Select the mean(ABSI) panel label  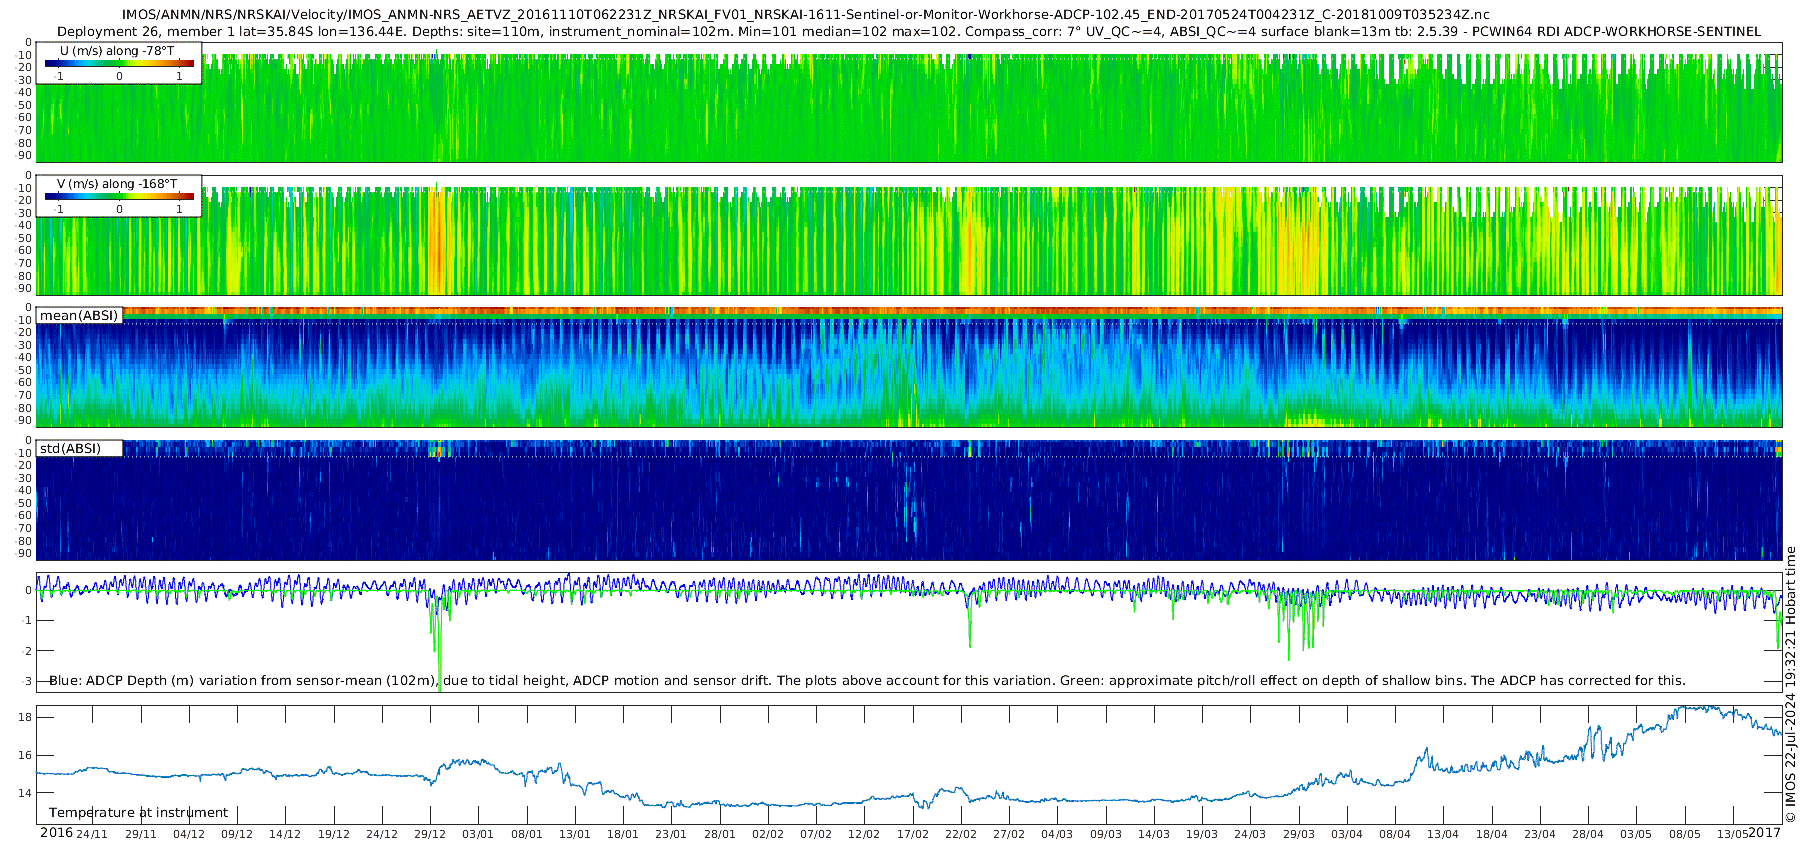pos(79,315)
